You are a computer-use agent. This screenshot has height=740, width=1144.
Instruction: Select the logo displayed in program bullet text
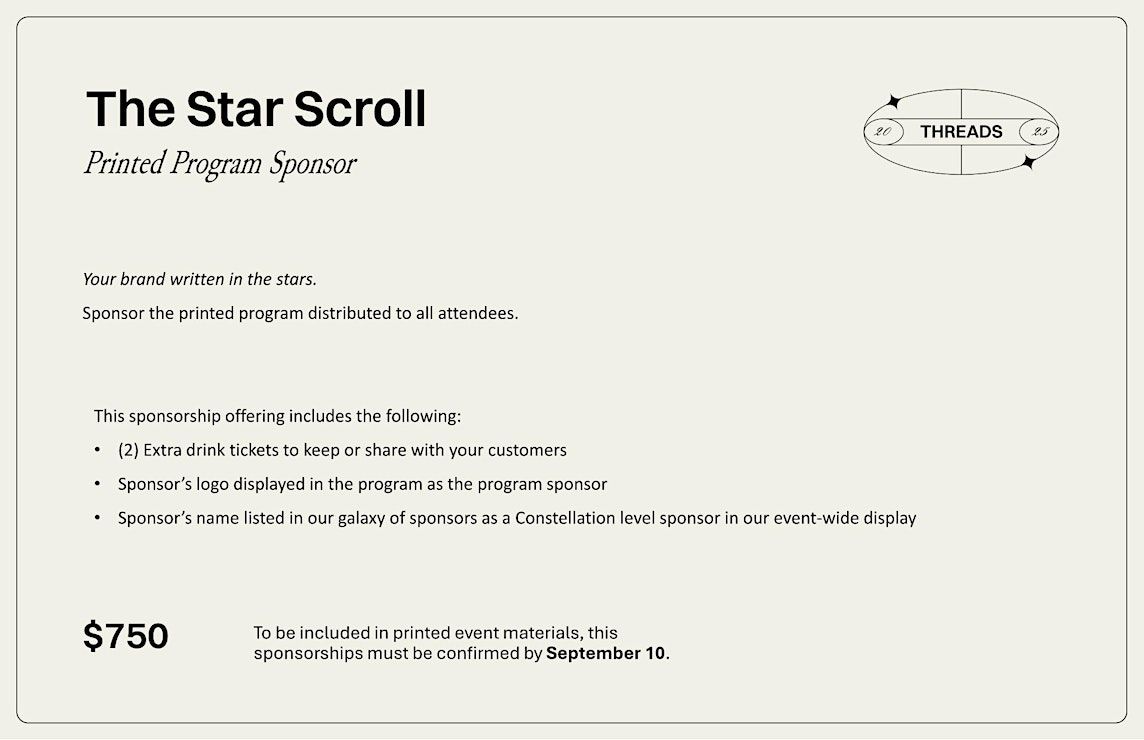363,484
